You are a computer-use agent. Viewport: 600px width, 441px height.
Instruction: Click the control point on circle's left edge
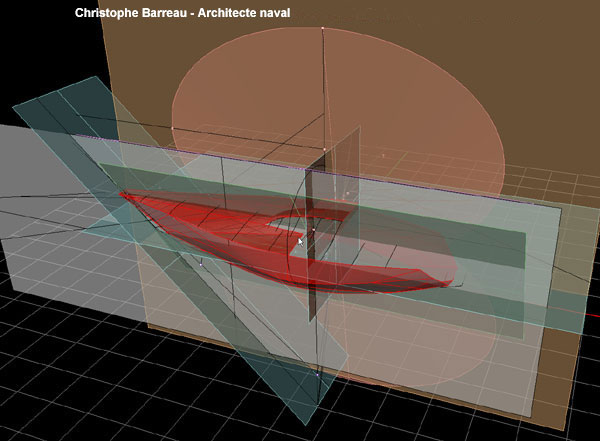173,128
